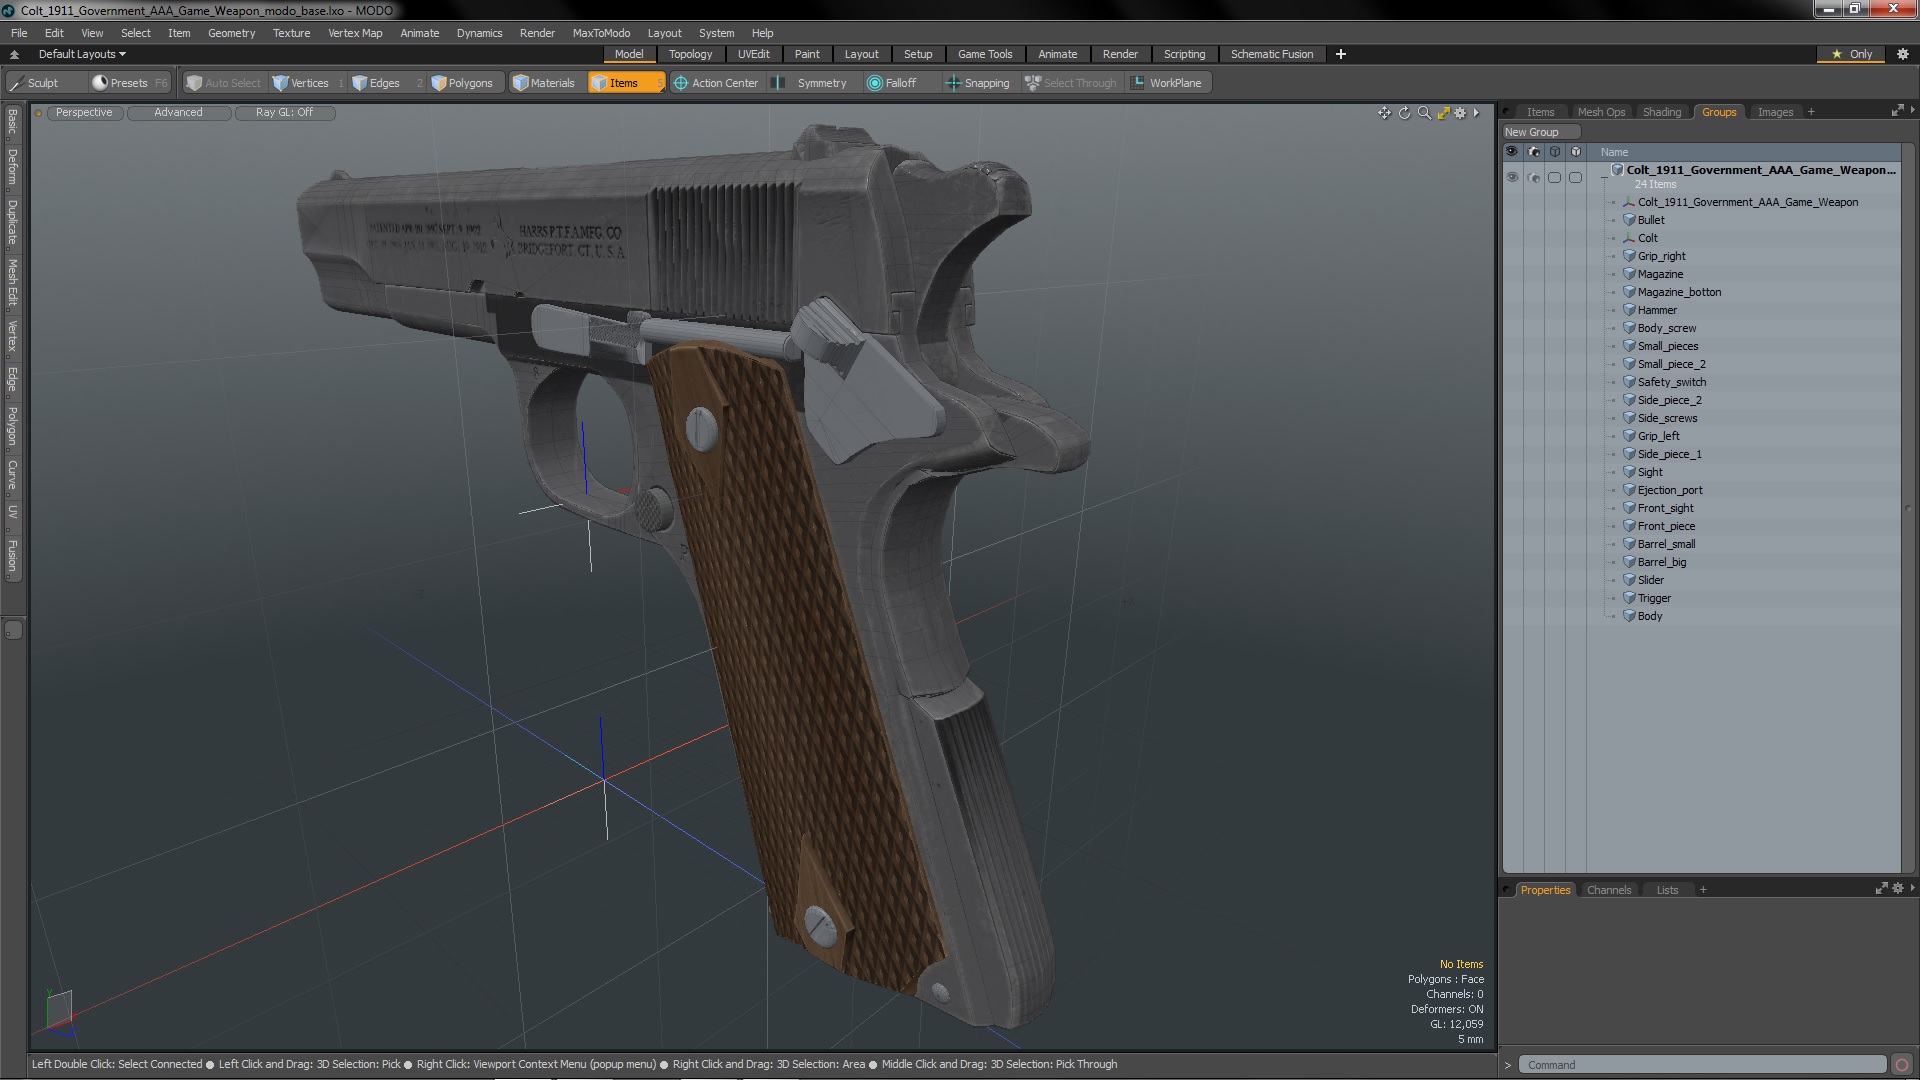This screenshot has width=1920, height=1080.
Task: Click the locator icon next to Colt
Action: point(1629,238)
